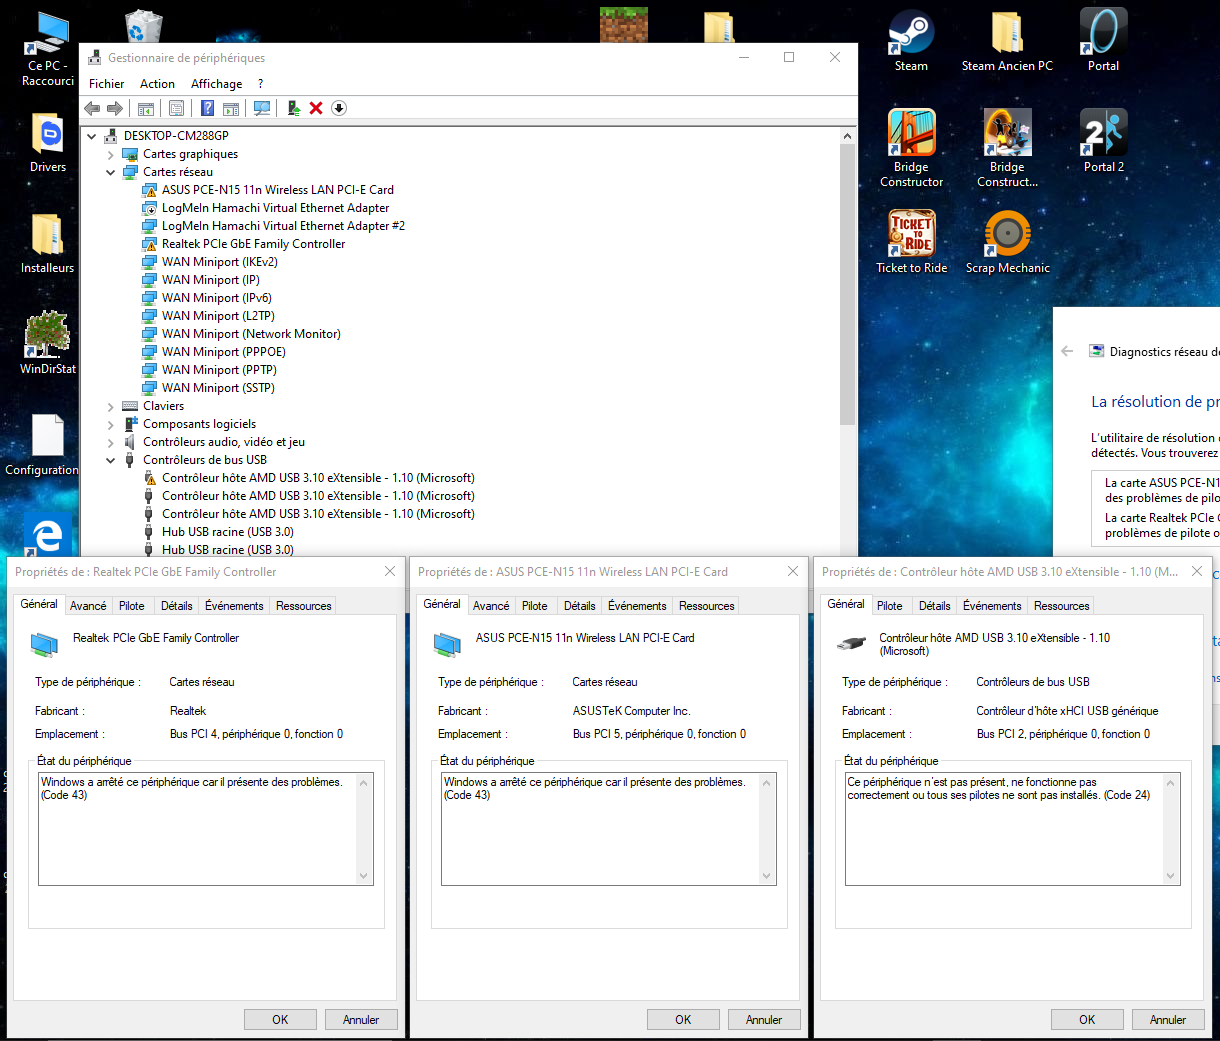Select the Ticket to Ride desktop icon
The image size is (1220, 1041).
pyautogui.click(x=911, y=241)
